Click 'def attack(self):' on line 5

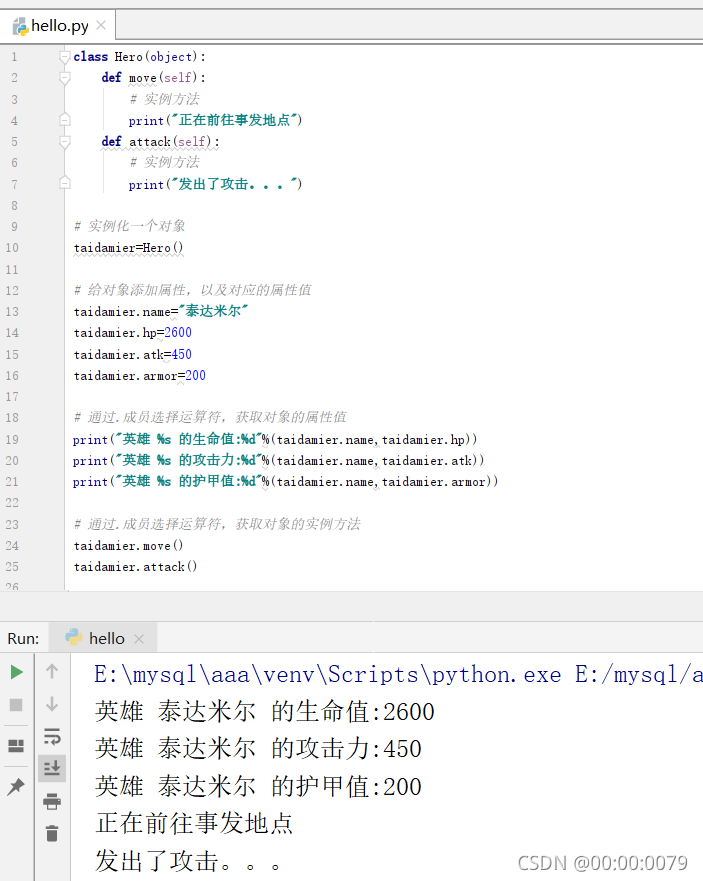click(x=160, y=142)
